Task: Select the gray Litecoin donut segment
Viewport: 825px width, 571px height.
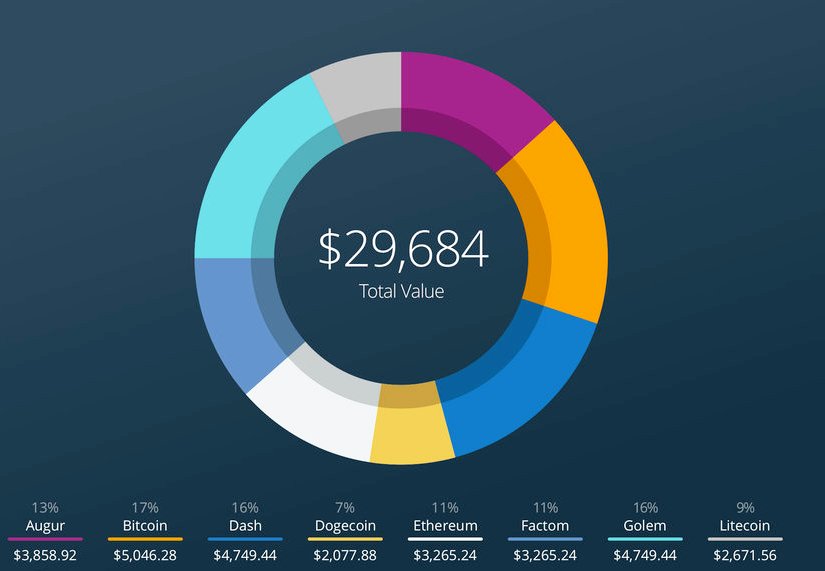Action: pyautogui.click(x=363, y=92)
